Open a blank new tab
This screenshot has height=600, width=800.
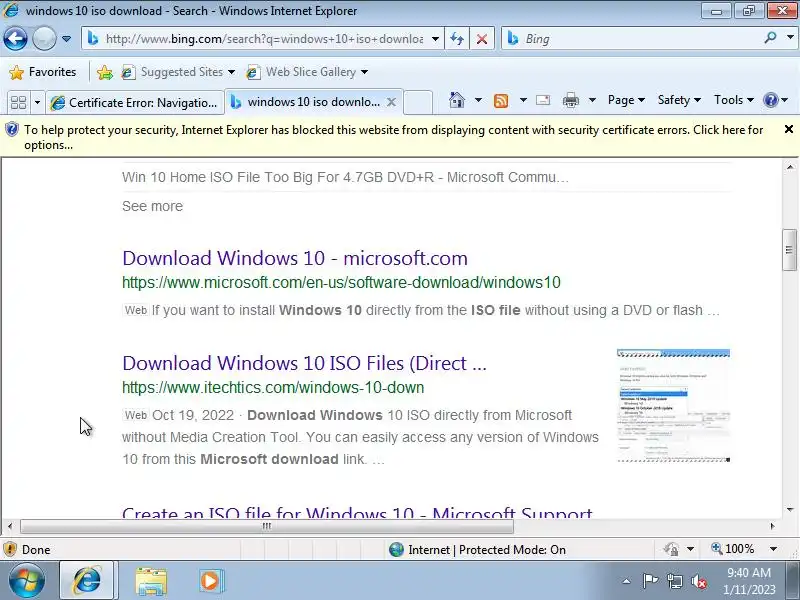(418, 102)
